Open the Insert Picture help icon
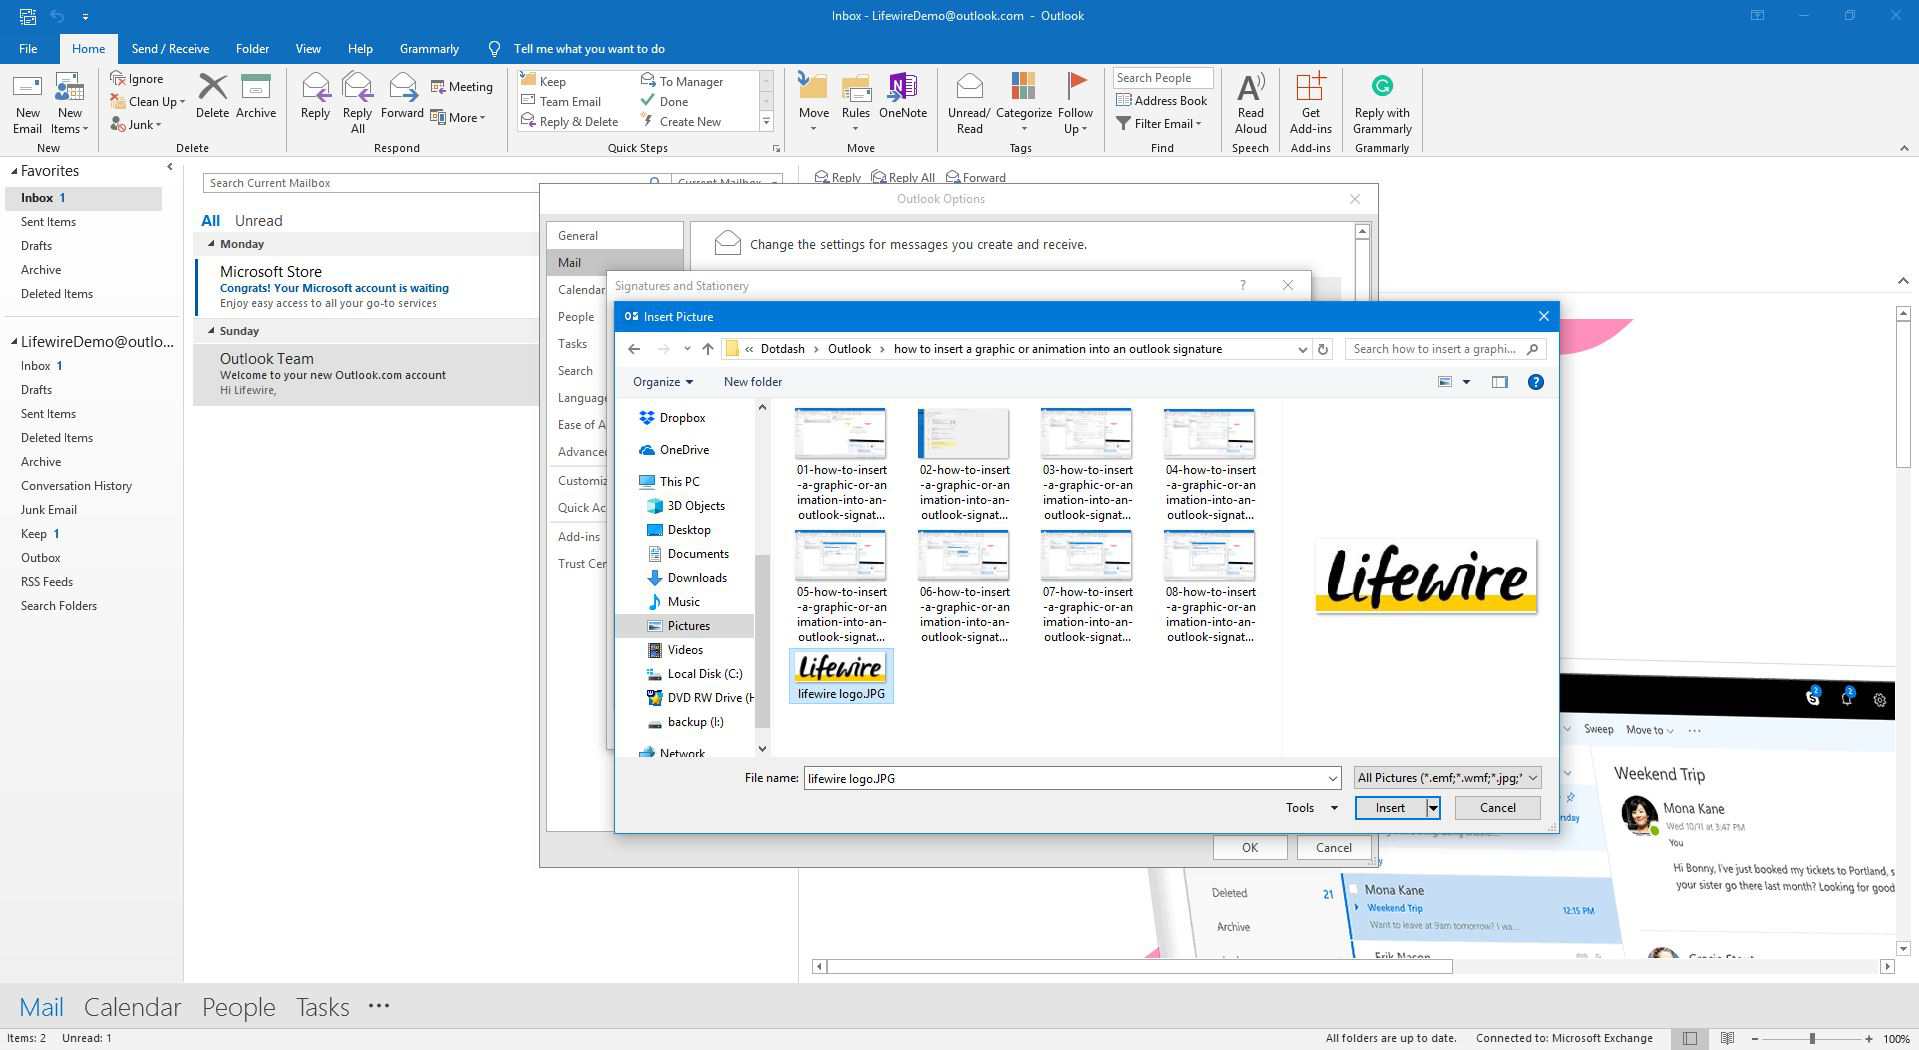Screen dimensions: 1919x1050 [1535, 382]
